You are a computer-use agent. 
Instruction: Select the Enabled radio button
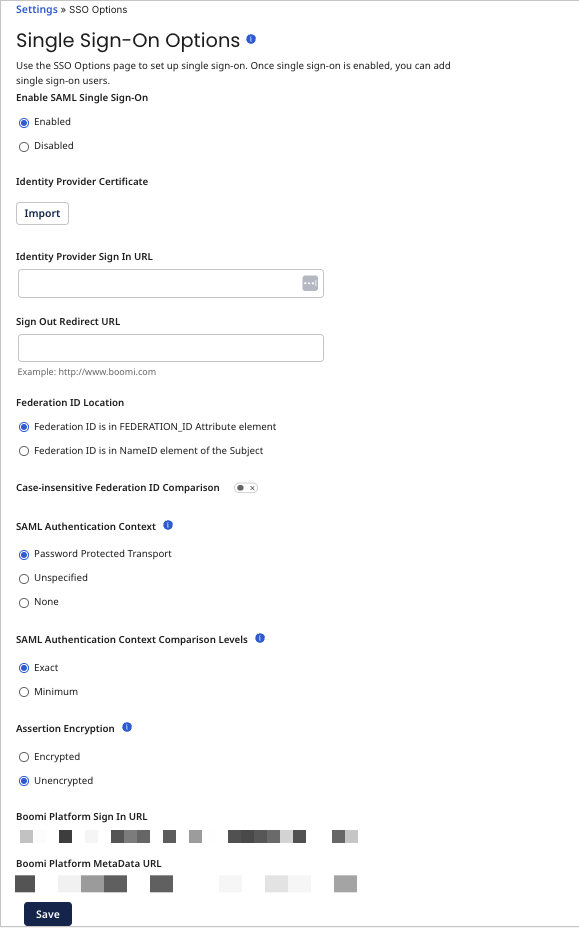coord(23,121)
